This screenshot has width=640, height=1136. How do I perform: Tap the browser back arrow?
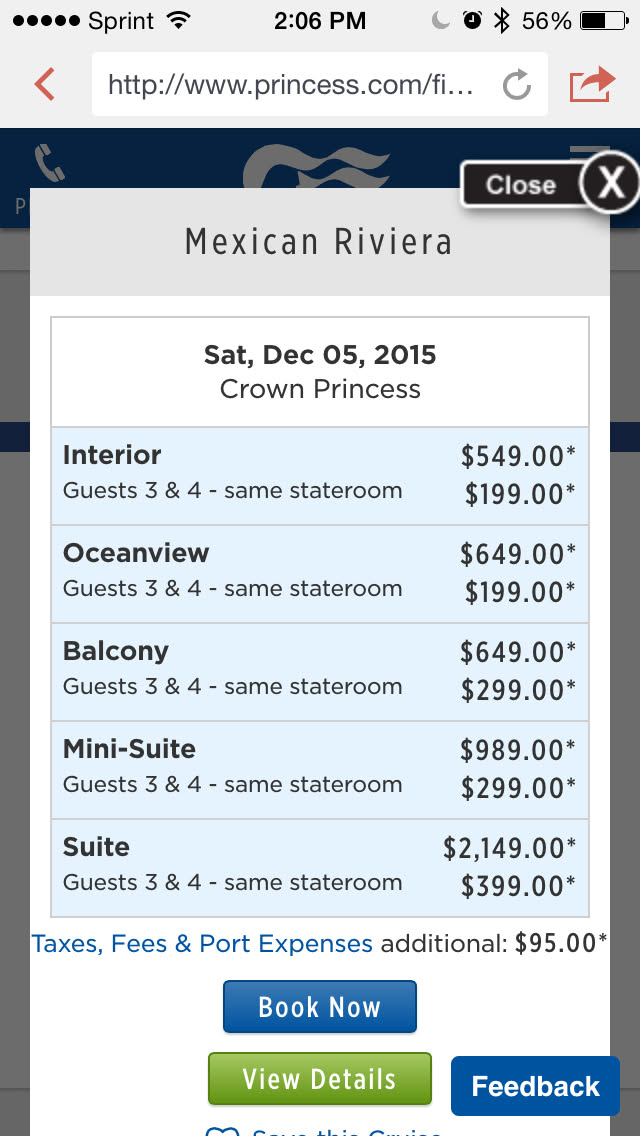(44, 84)
